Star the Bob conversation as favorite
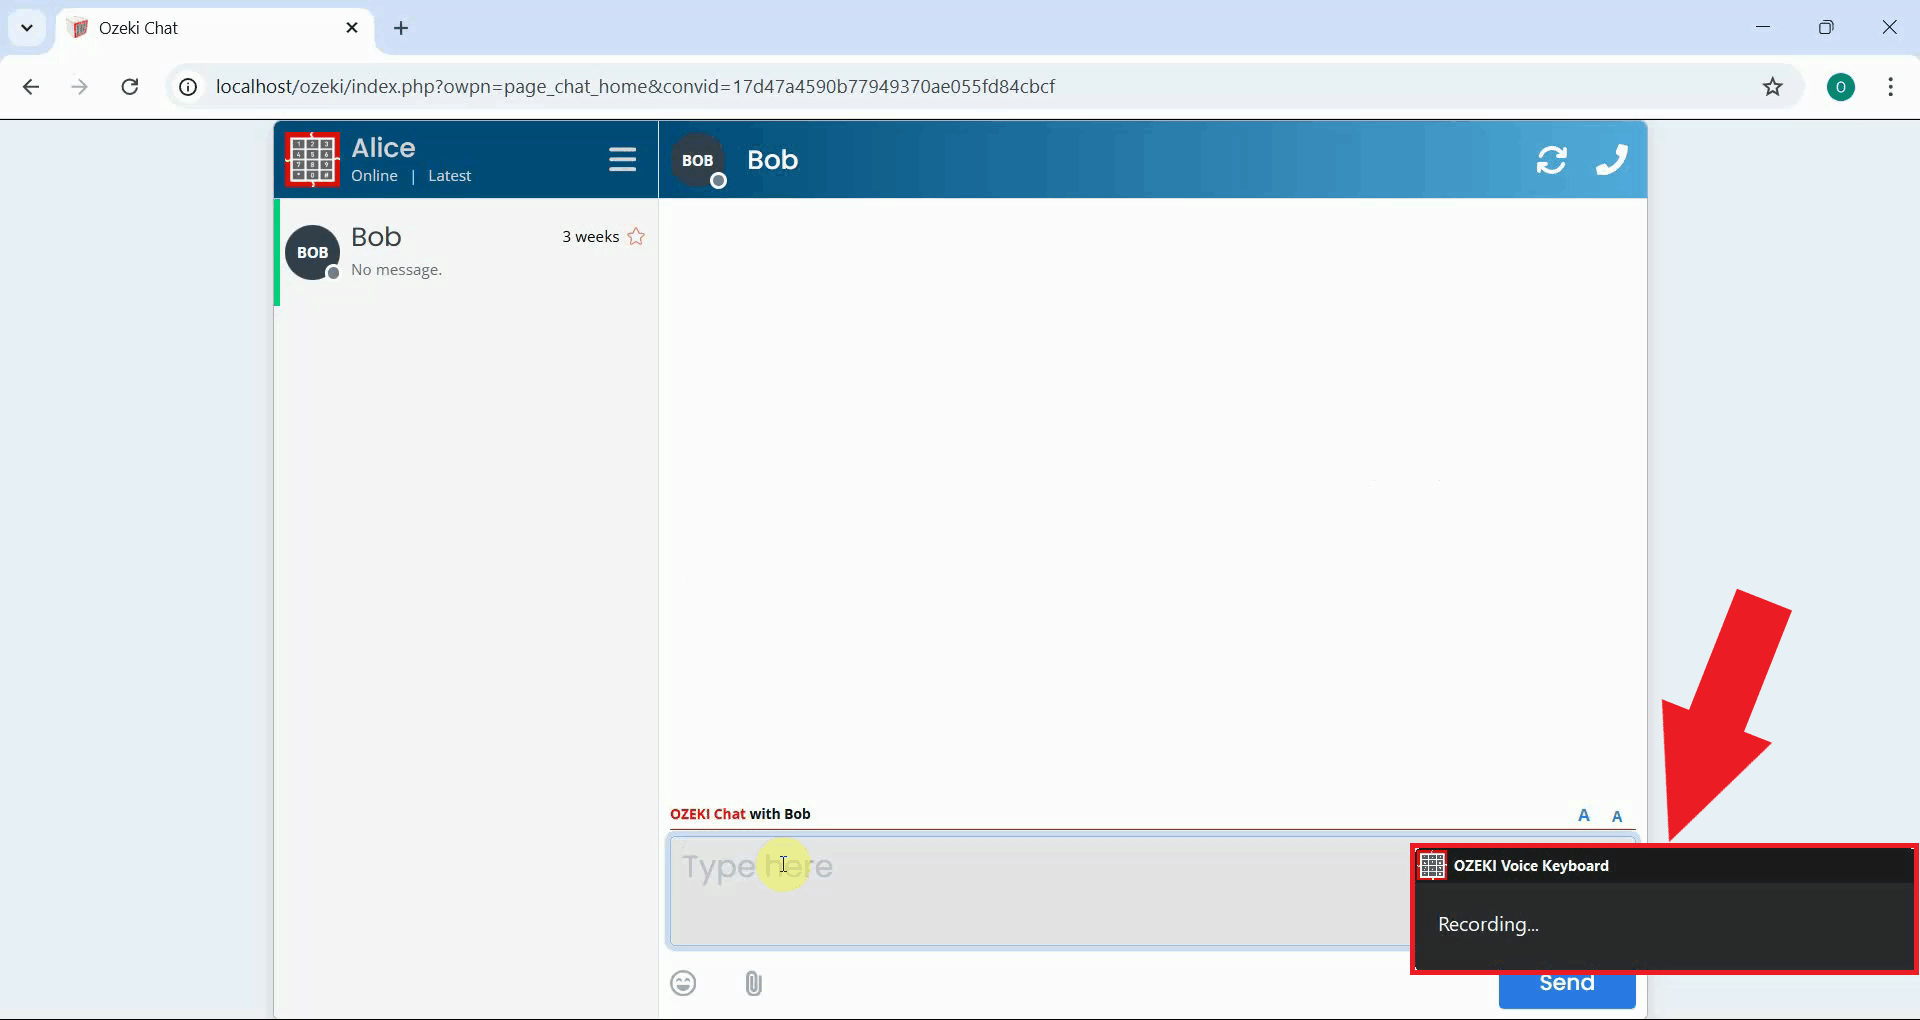The width and height of the screenshot is (1920, 1020). coord(637,236)
